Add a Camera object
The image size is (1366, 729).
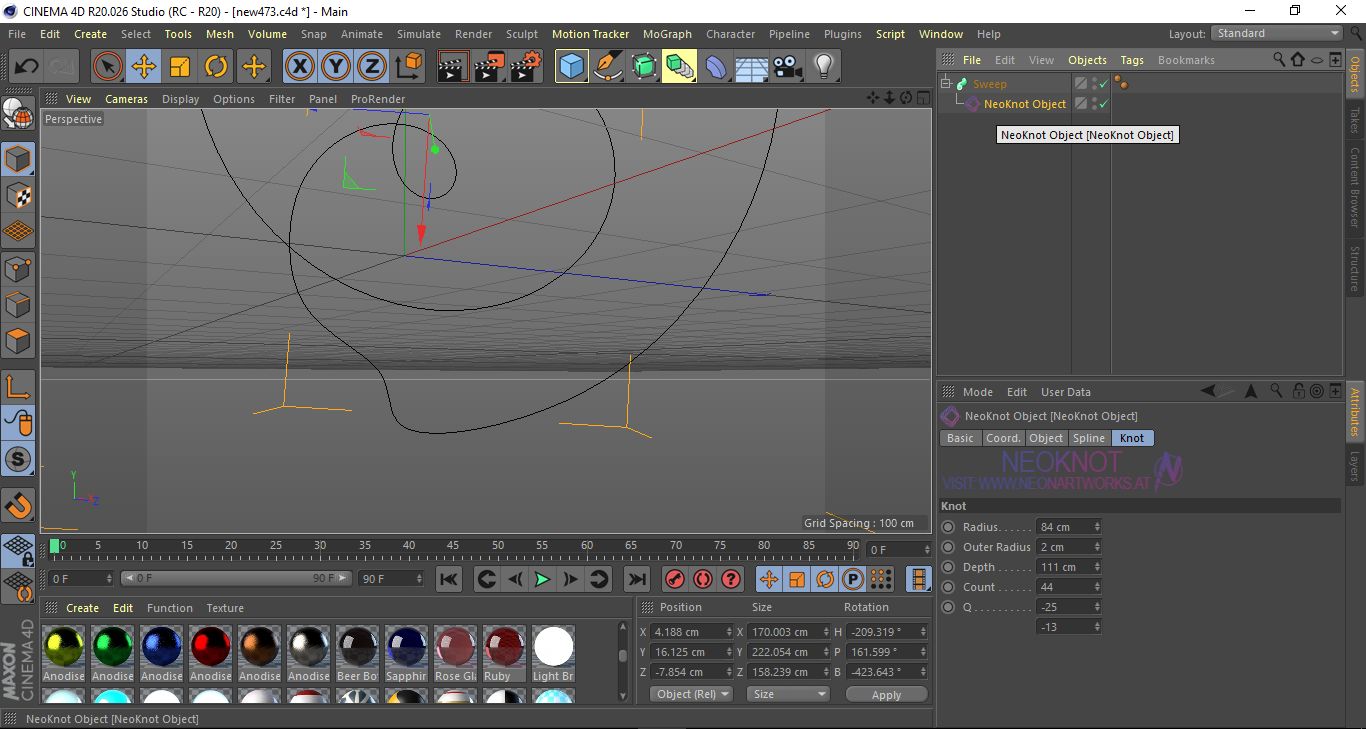coord(787,67)
